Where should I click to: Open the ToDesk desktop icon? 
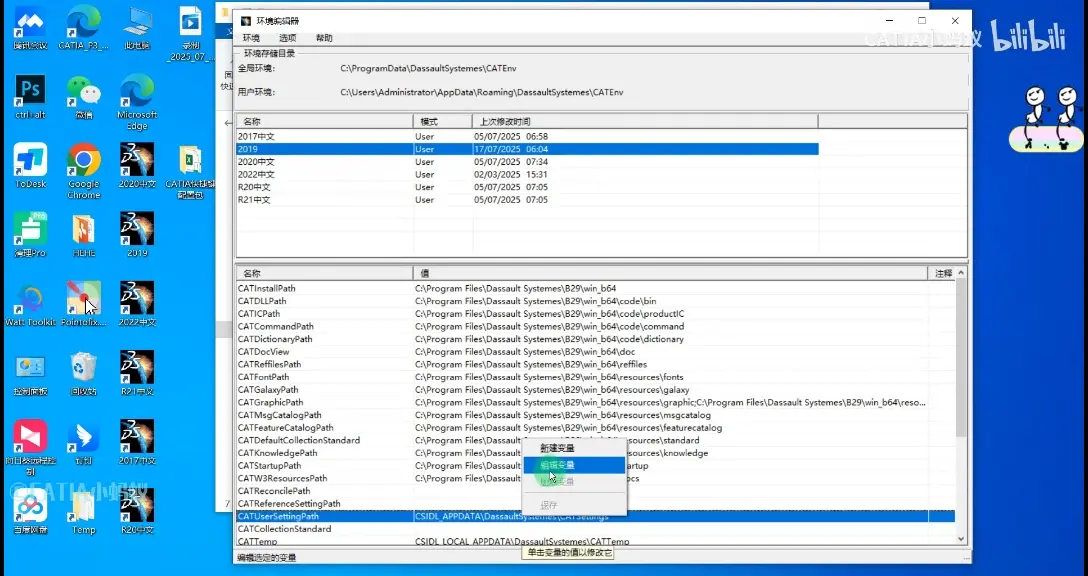click(x=30, y=166)
